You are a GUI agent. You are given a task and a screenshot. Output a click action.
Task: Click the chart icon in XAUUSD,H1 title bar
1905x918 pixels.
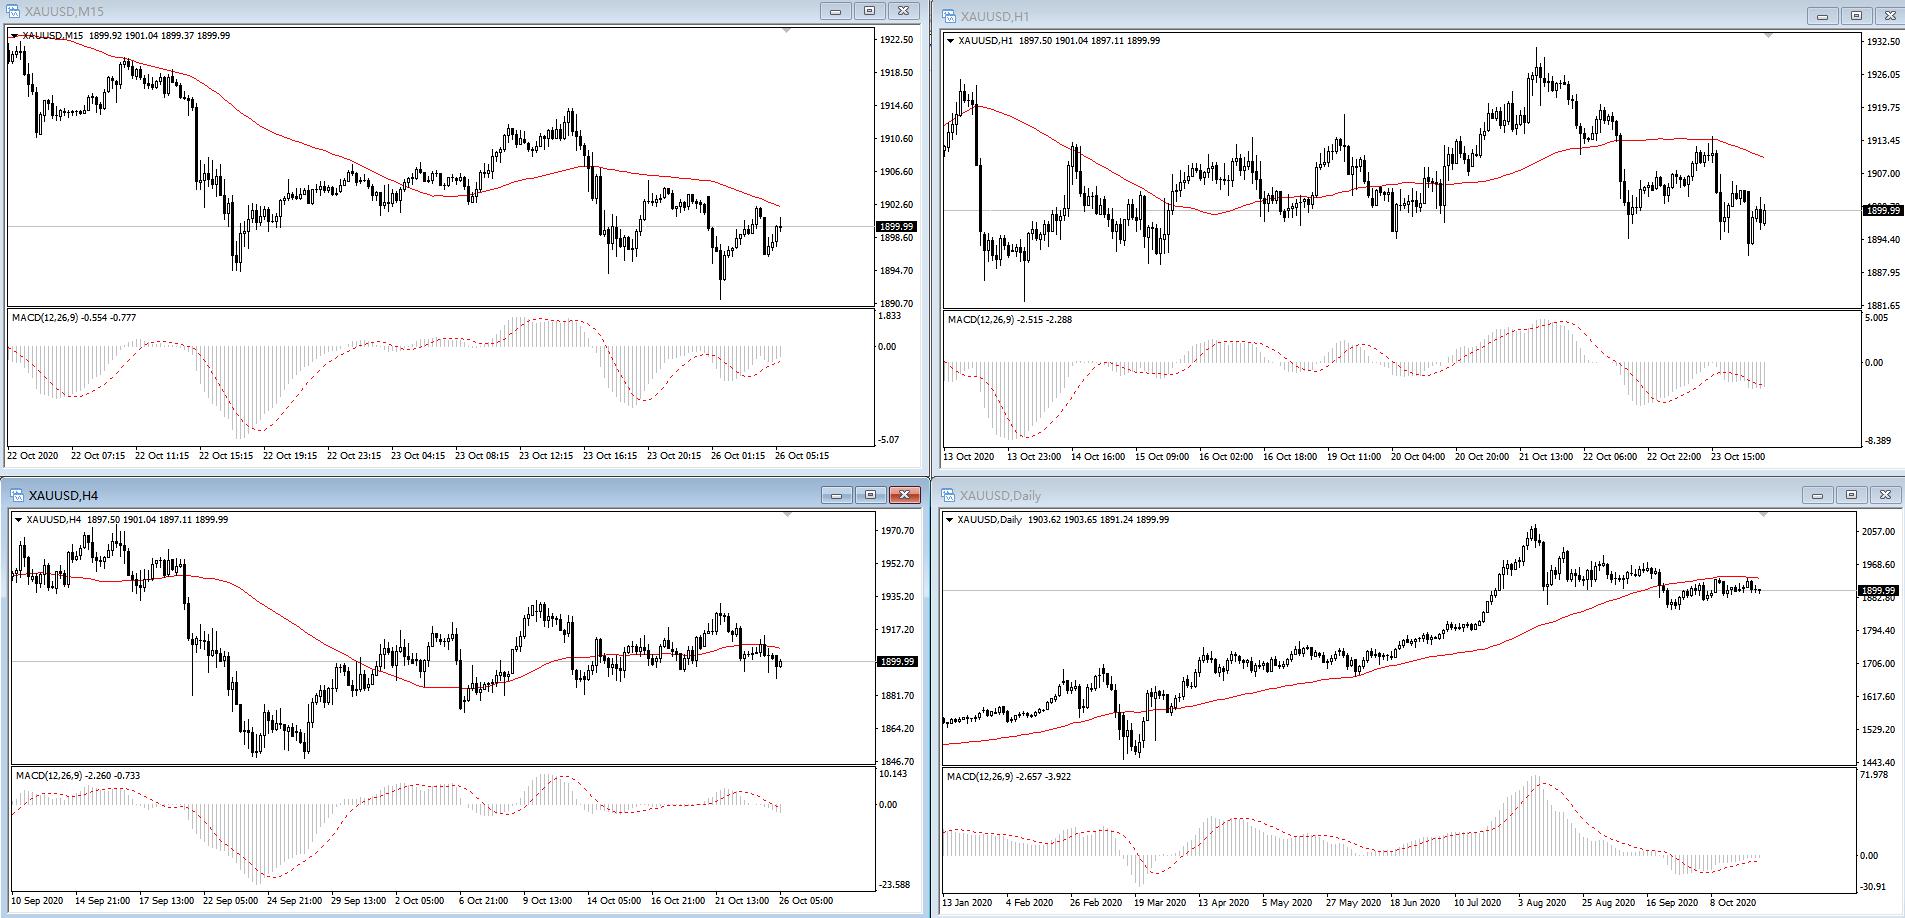point(949,16)
